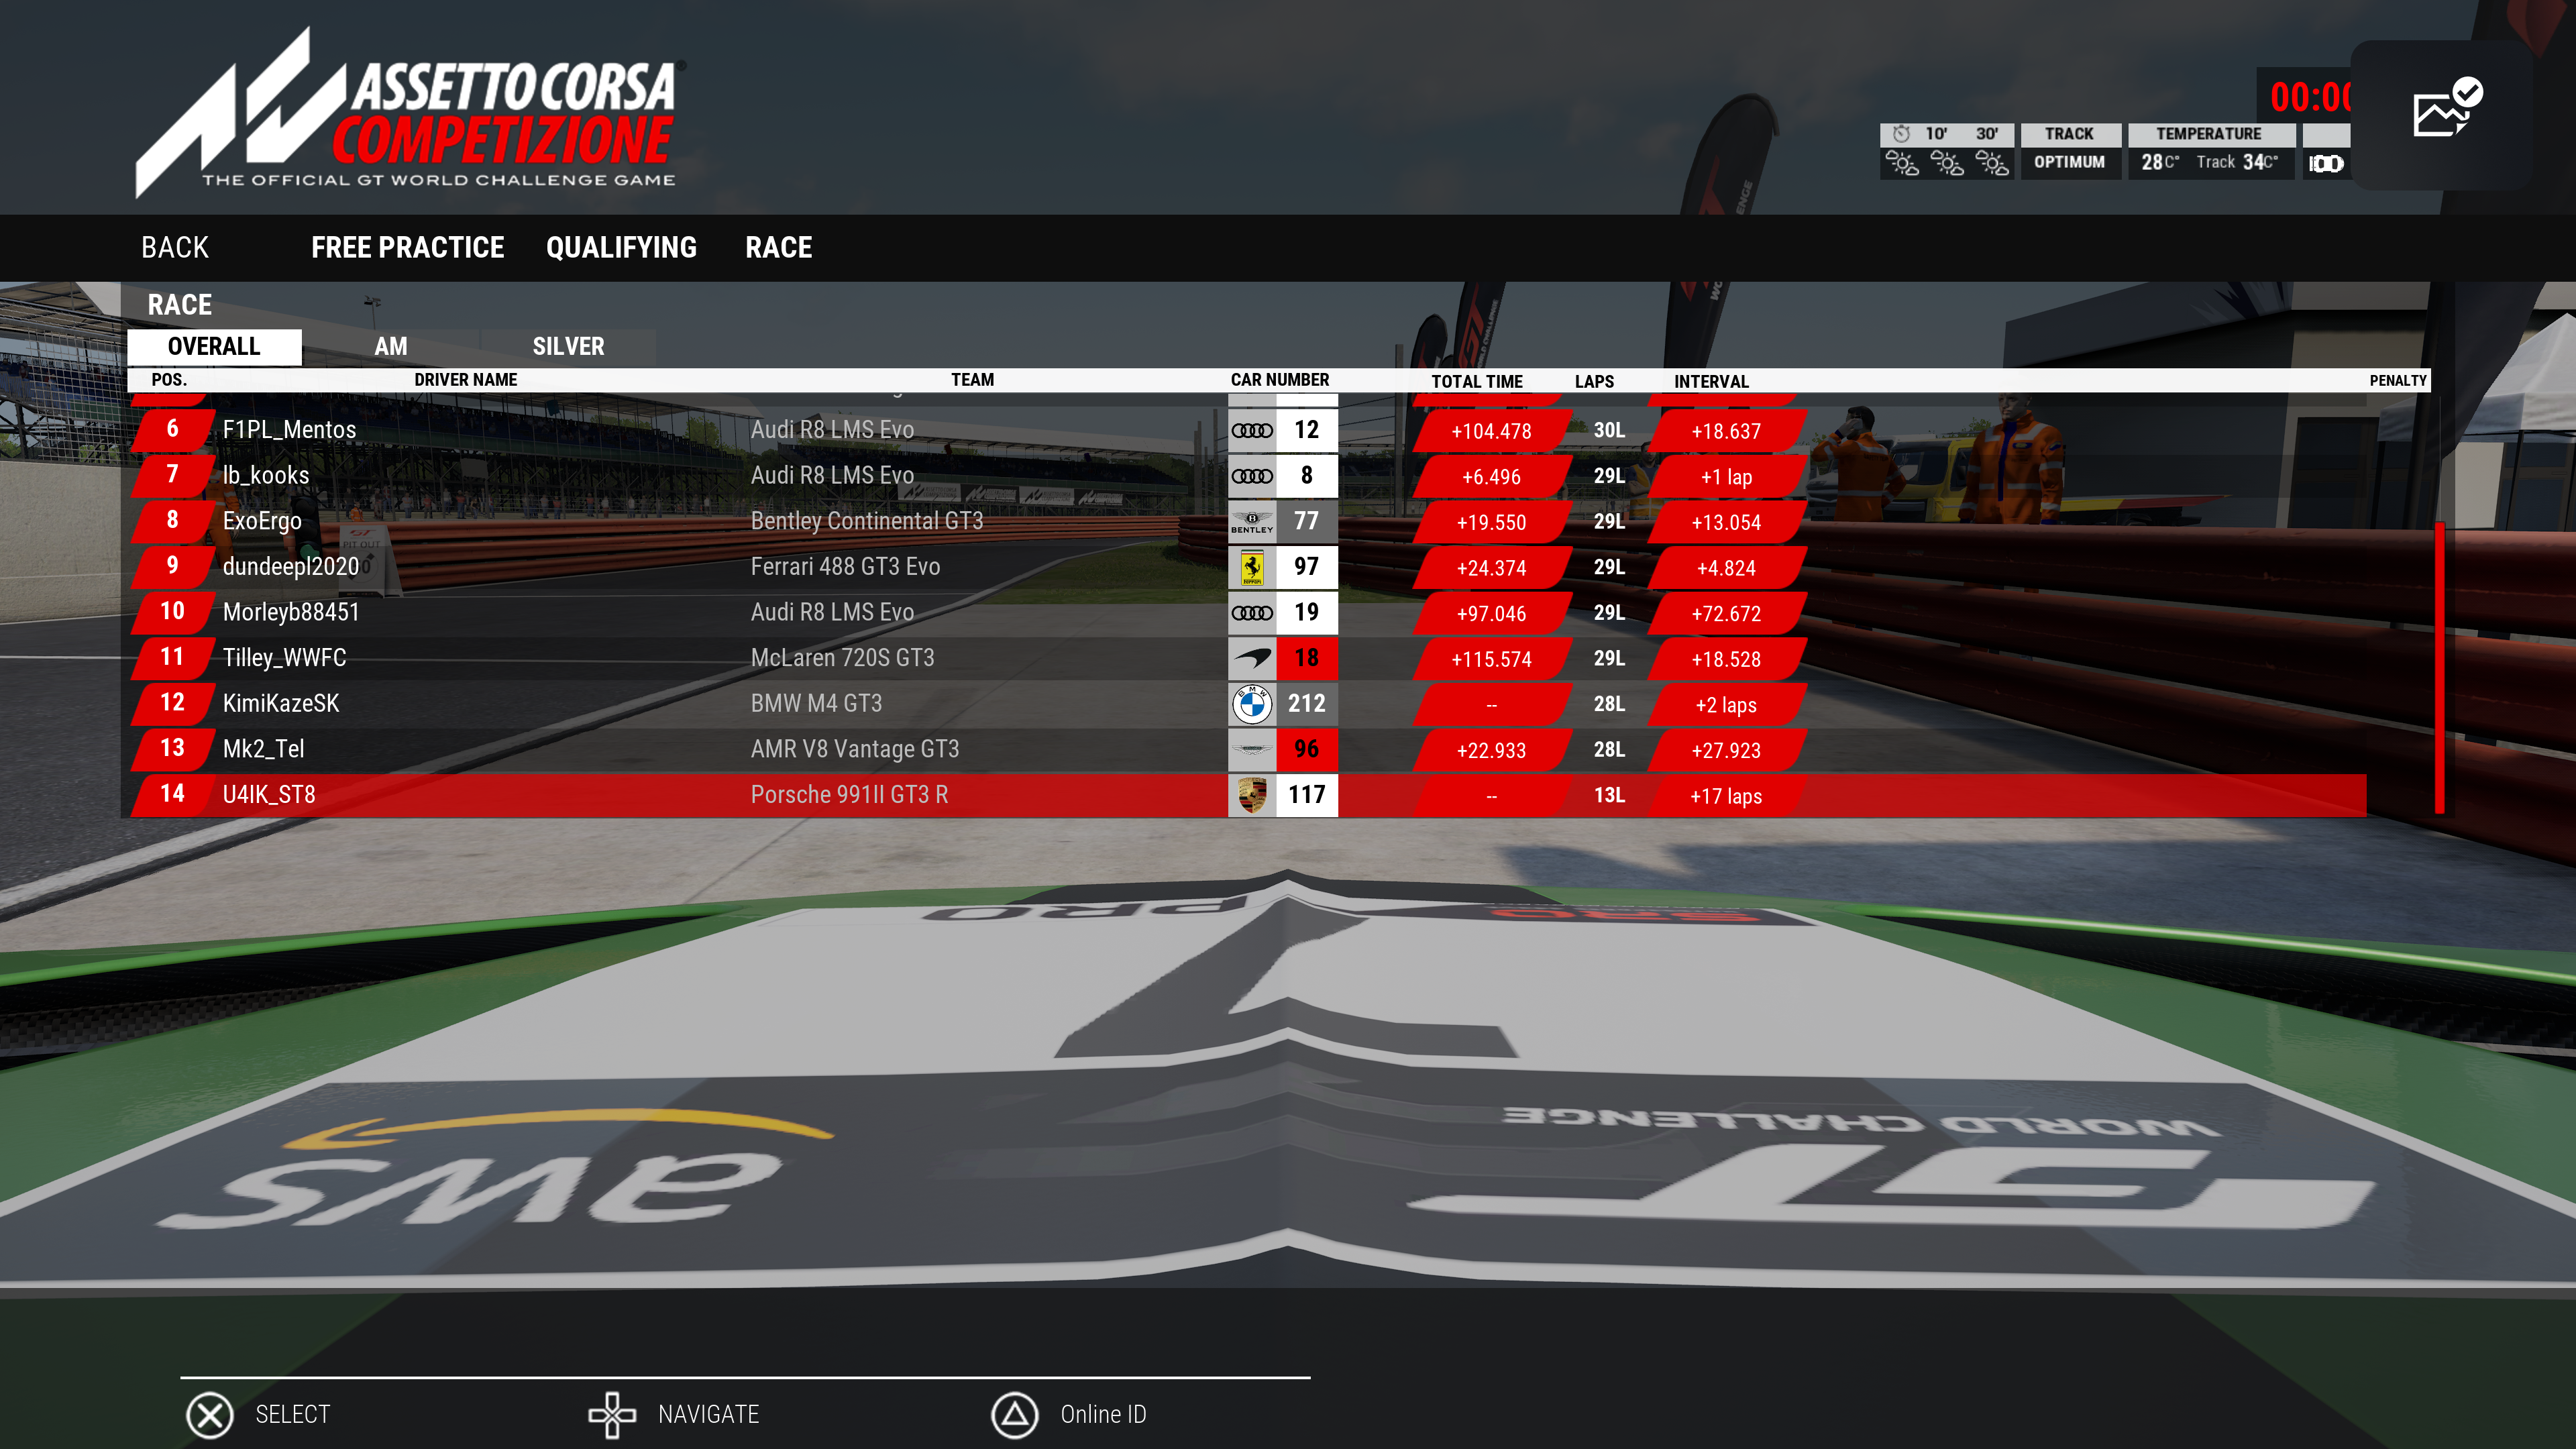The height and width of the screenshot is (1449, 2576).
Task: Click the McLaren logo for car 18
Action: pos(1252,658)
